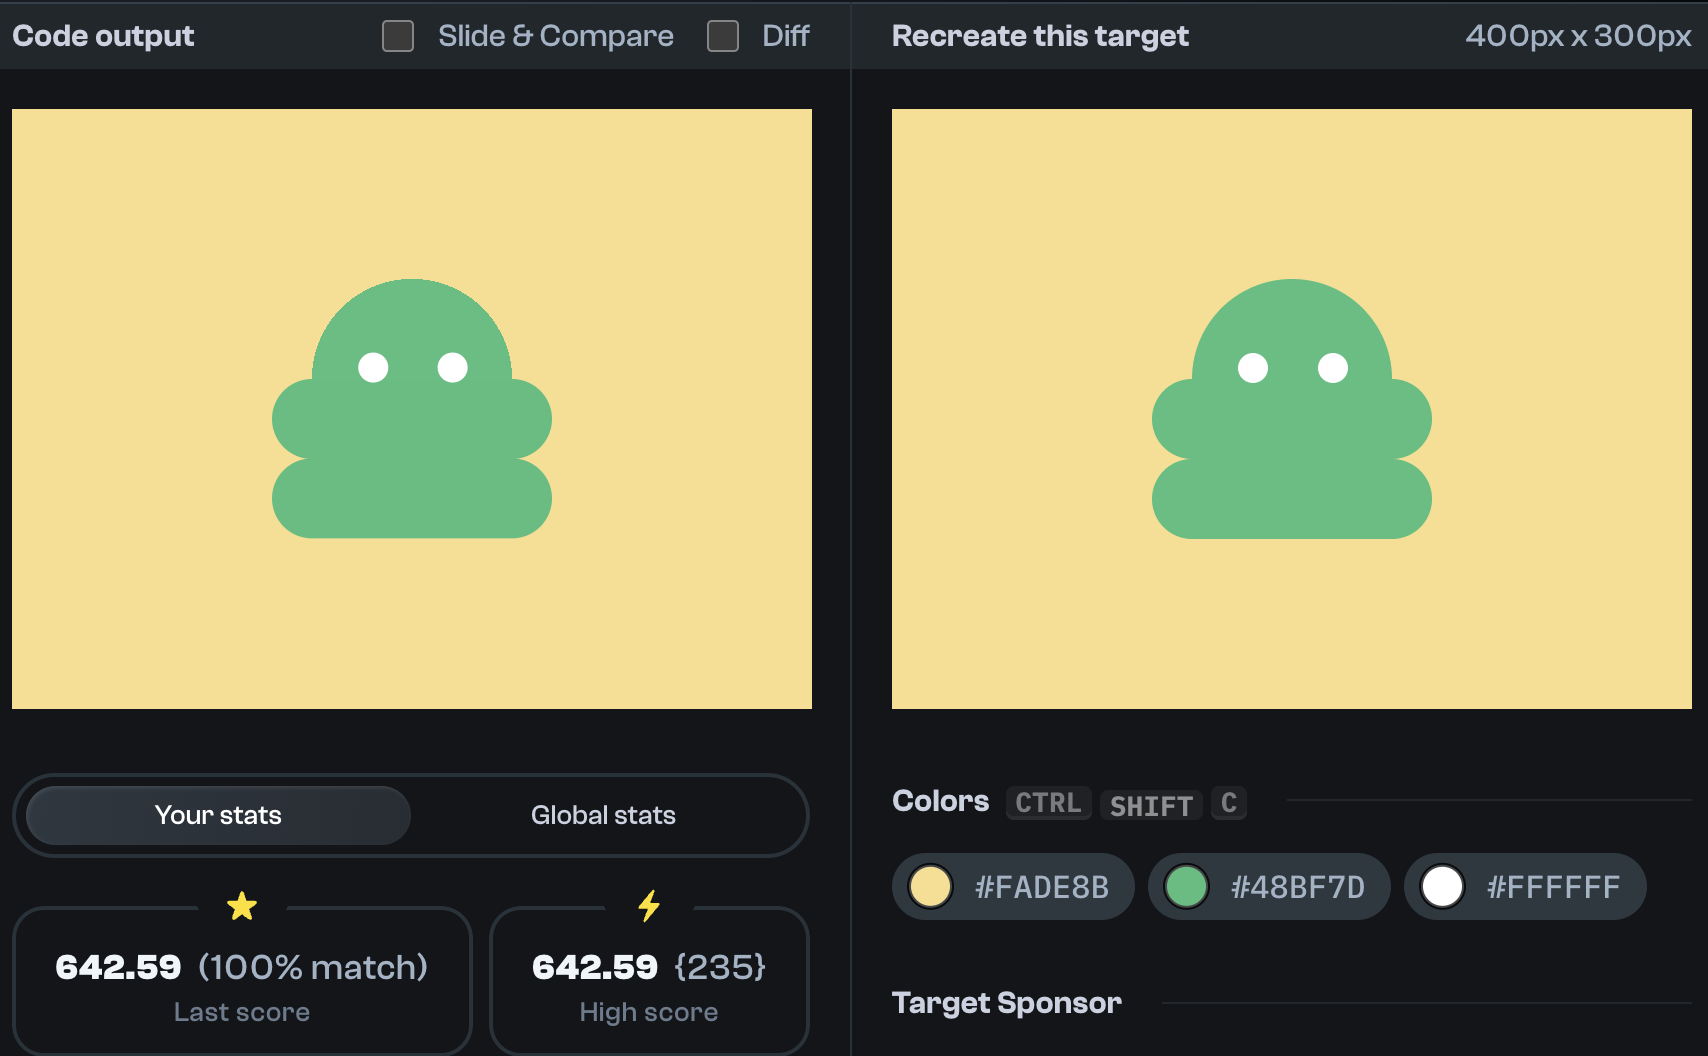Click the yellow circle in the #FADE8B chip

click(931, 886)
